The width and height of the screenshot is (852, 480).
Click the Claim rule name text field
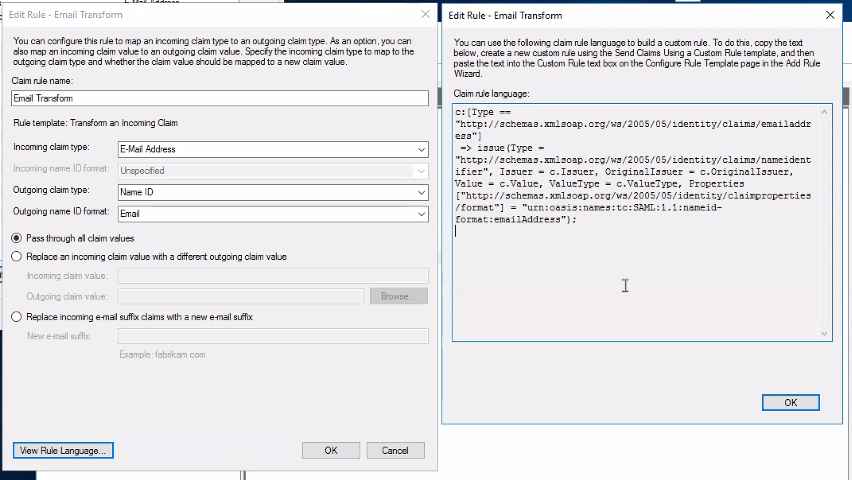[x=219, y=98]
